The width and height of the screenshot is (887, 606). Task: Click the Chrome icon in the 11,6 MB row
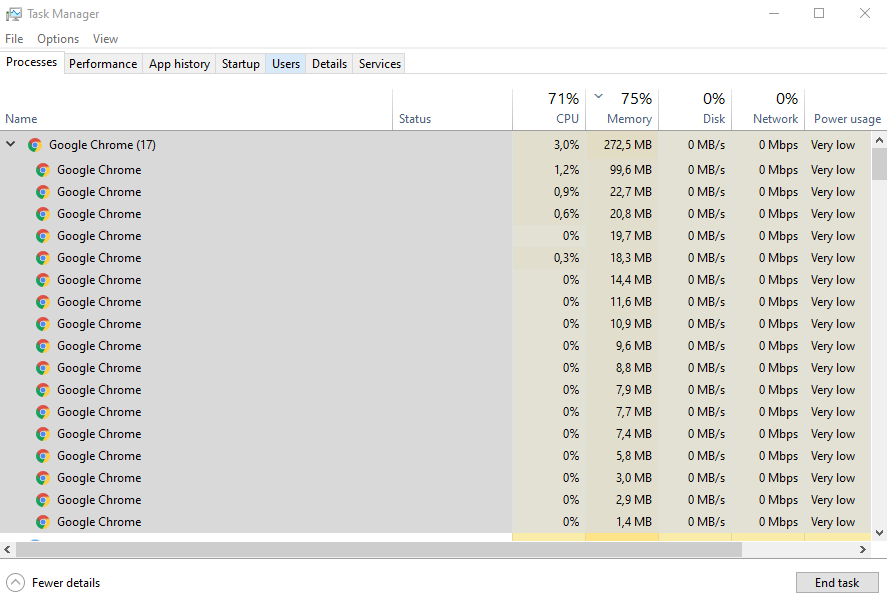point(43,302)
